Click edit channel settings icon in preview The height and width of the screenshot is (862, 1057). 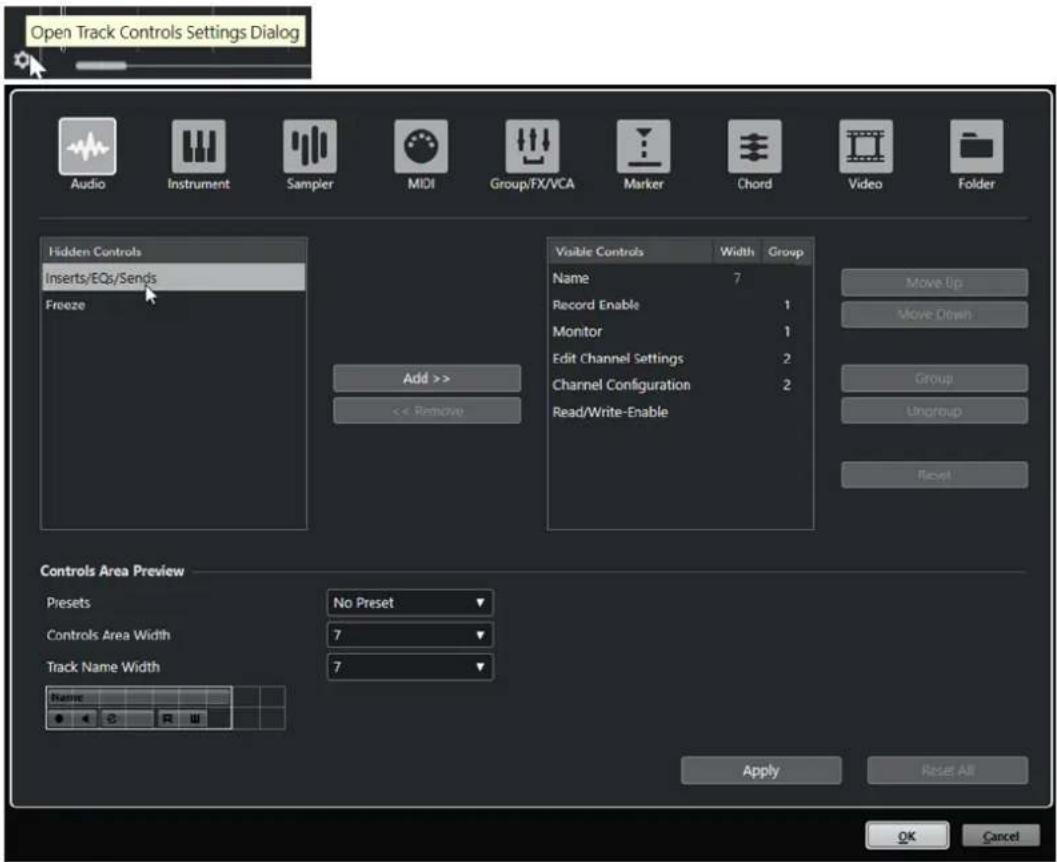point(112,718)
